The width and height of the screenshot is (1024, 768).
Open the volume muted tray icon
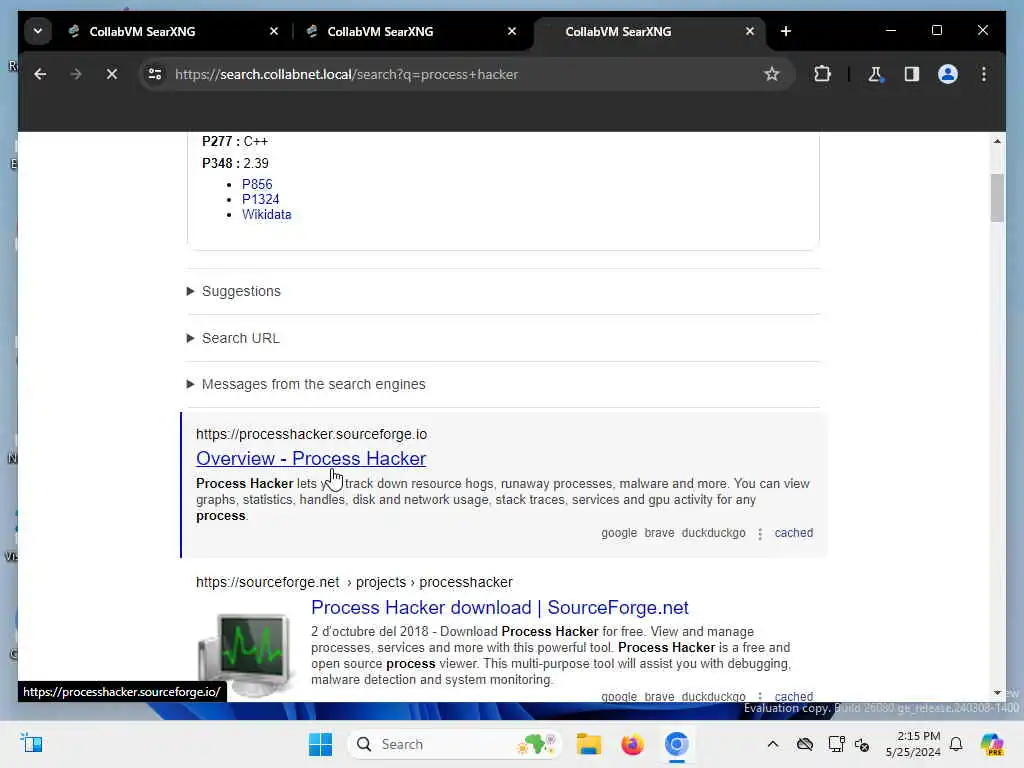coord(862,744)
